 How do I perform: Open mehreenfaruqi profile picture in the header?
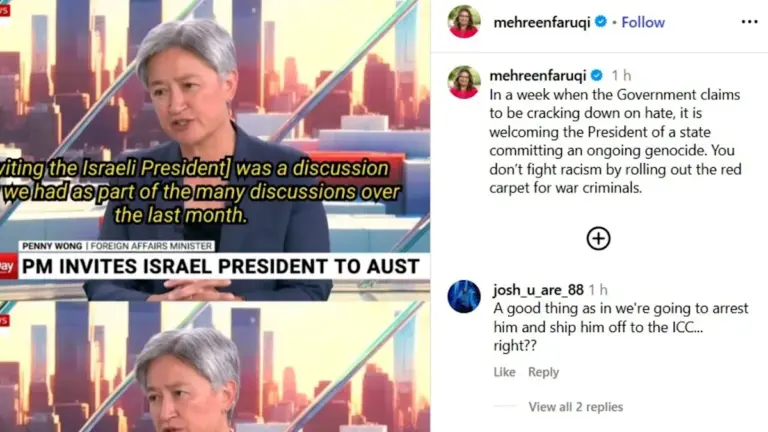click(x=463, y=22)
